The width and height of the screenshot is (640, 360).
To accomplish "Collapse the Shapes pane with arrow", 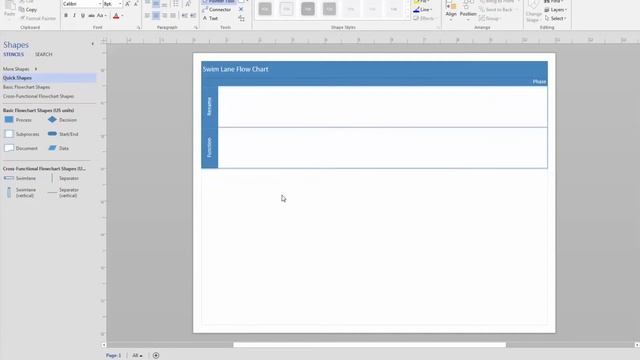I will (x=93, y=44).
